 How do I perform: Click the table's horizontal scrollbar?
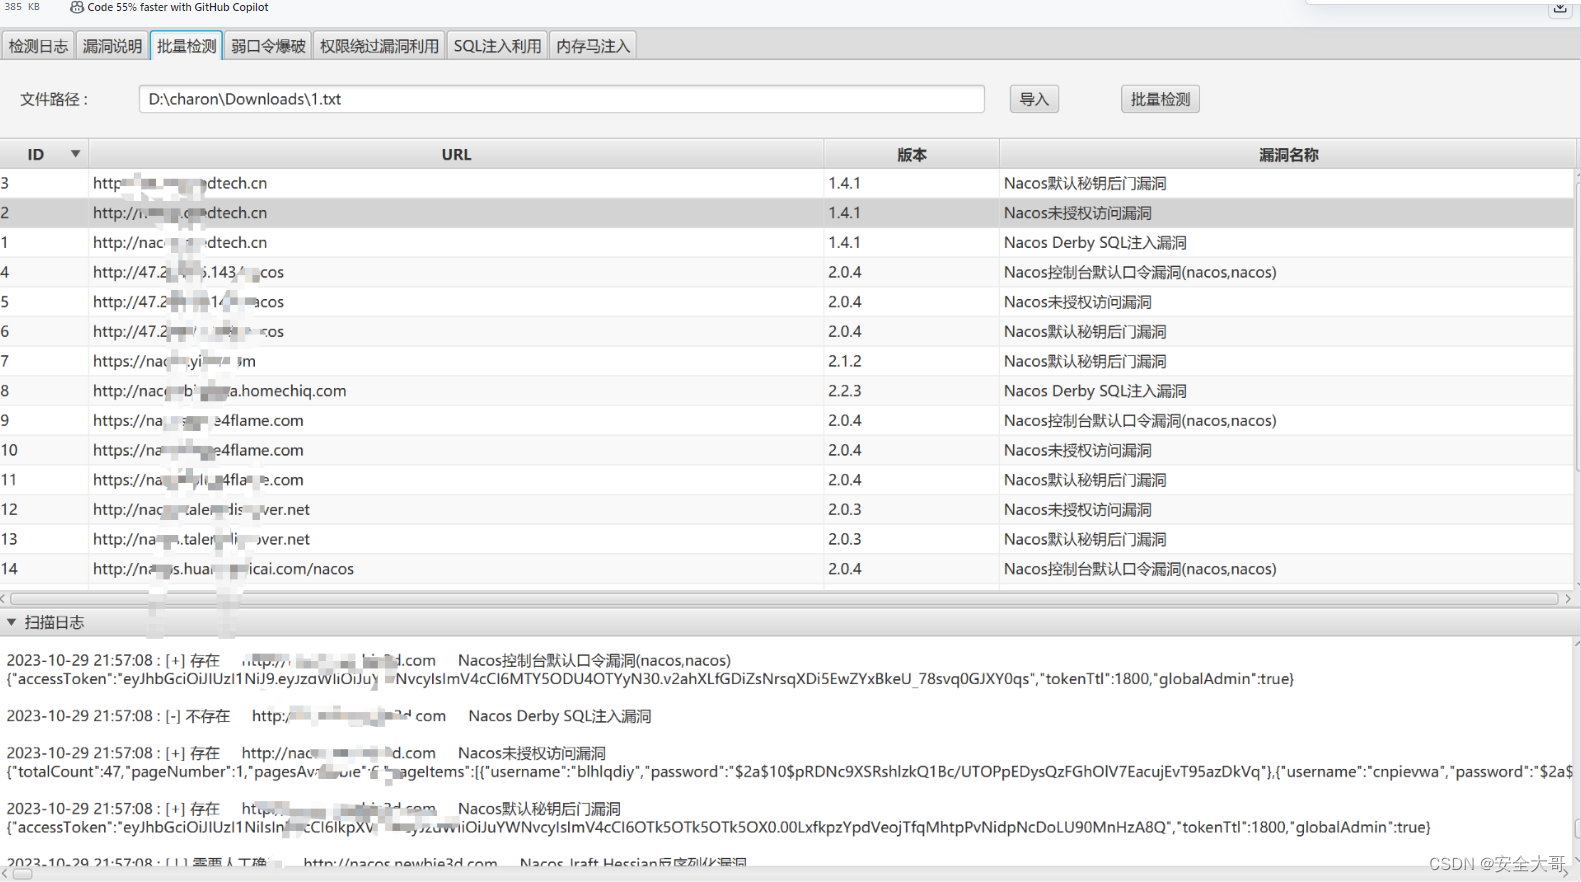point(784,599)
